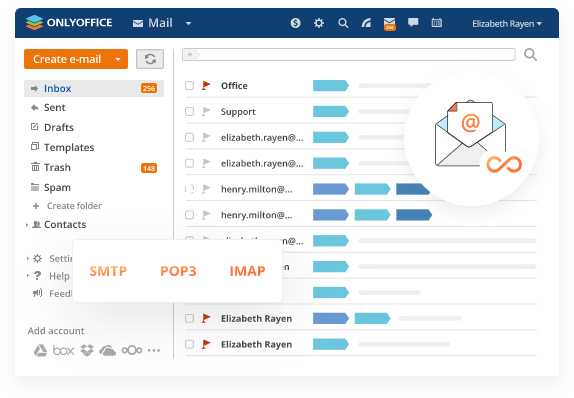Expand the Contacts tree section

pos(27,225)
